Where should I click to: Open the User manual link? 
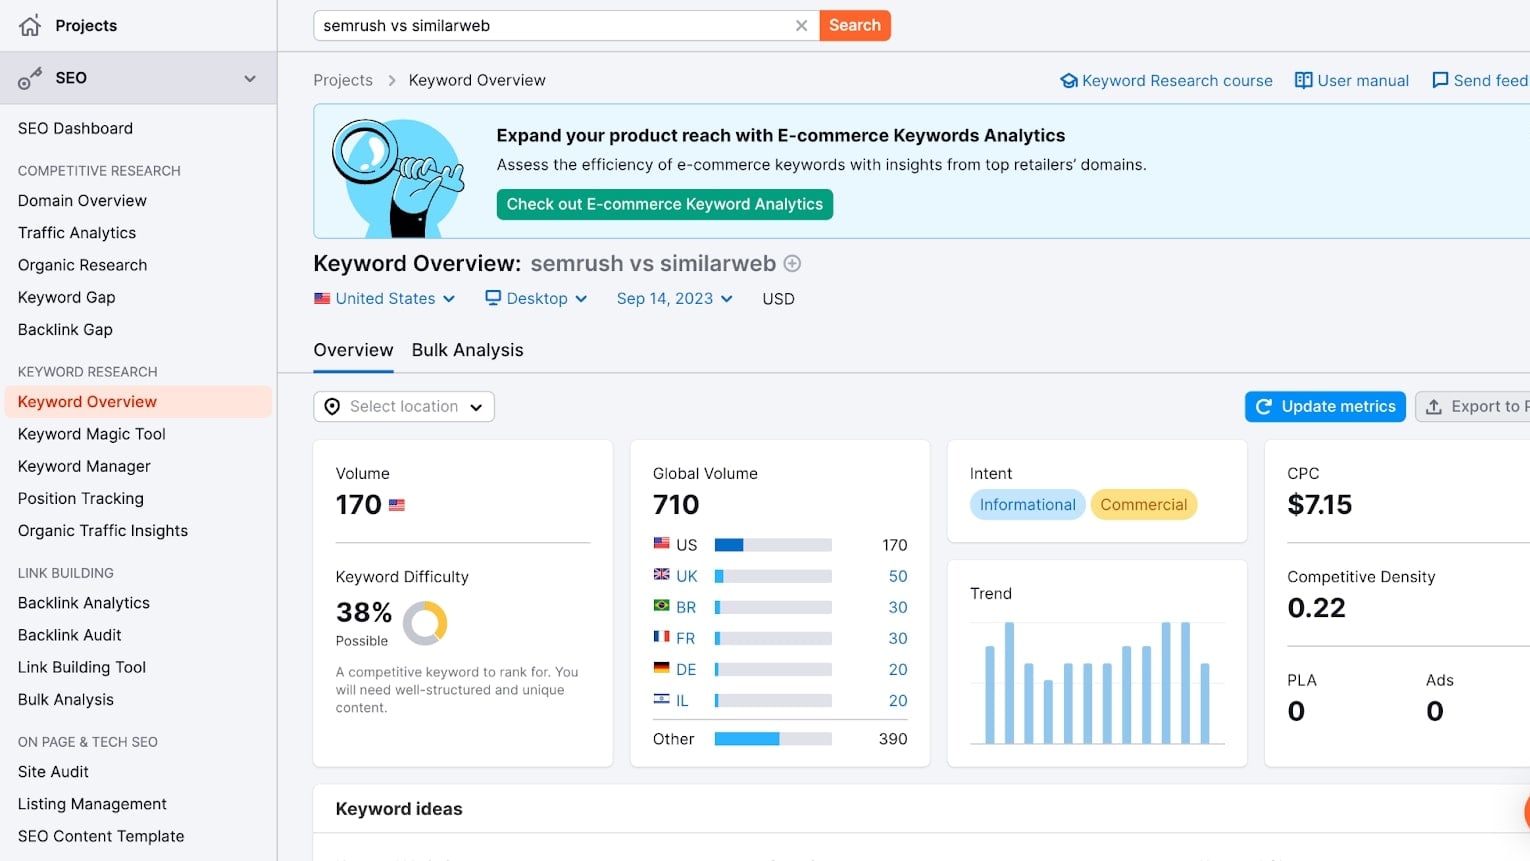1352,81
